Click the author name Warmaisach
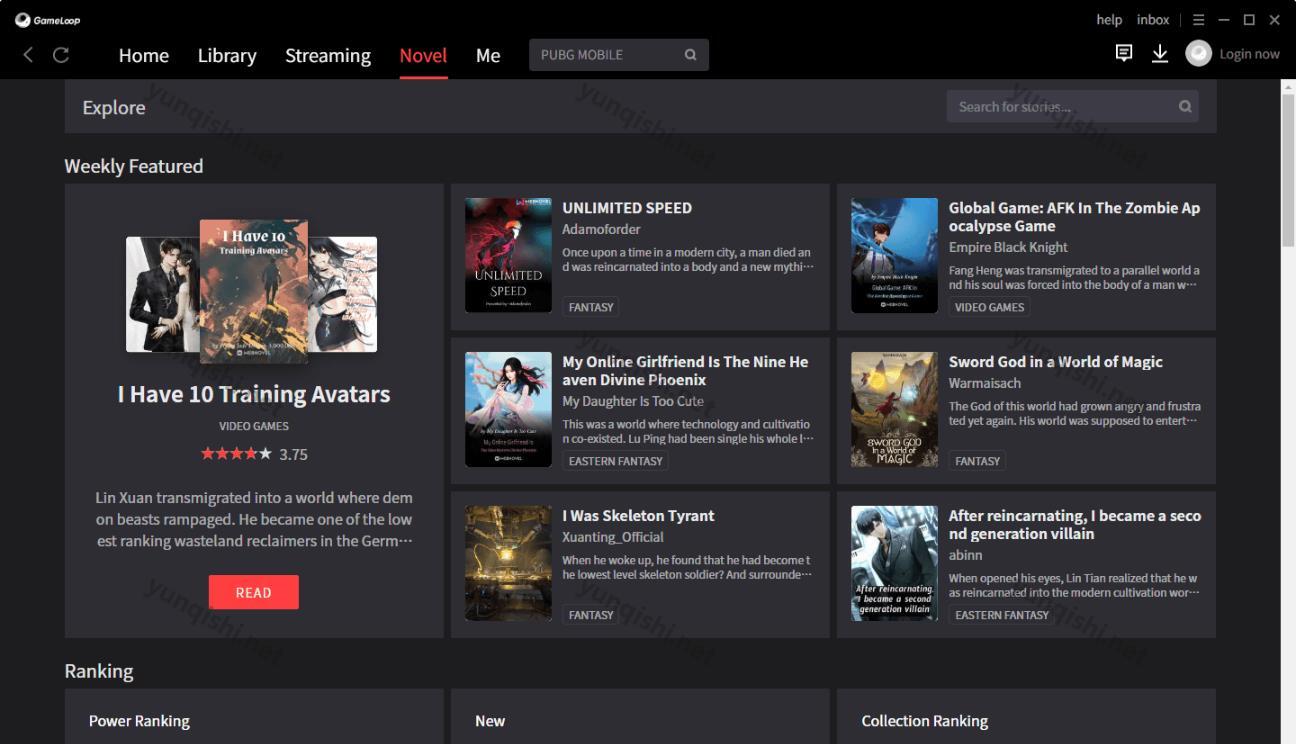 [985, 383]
